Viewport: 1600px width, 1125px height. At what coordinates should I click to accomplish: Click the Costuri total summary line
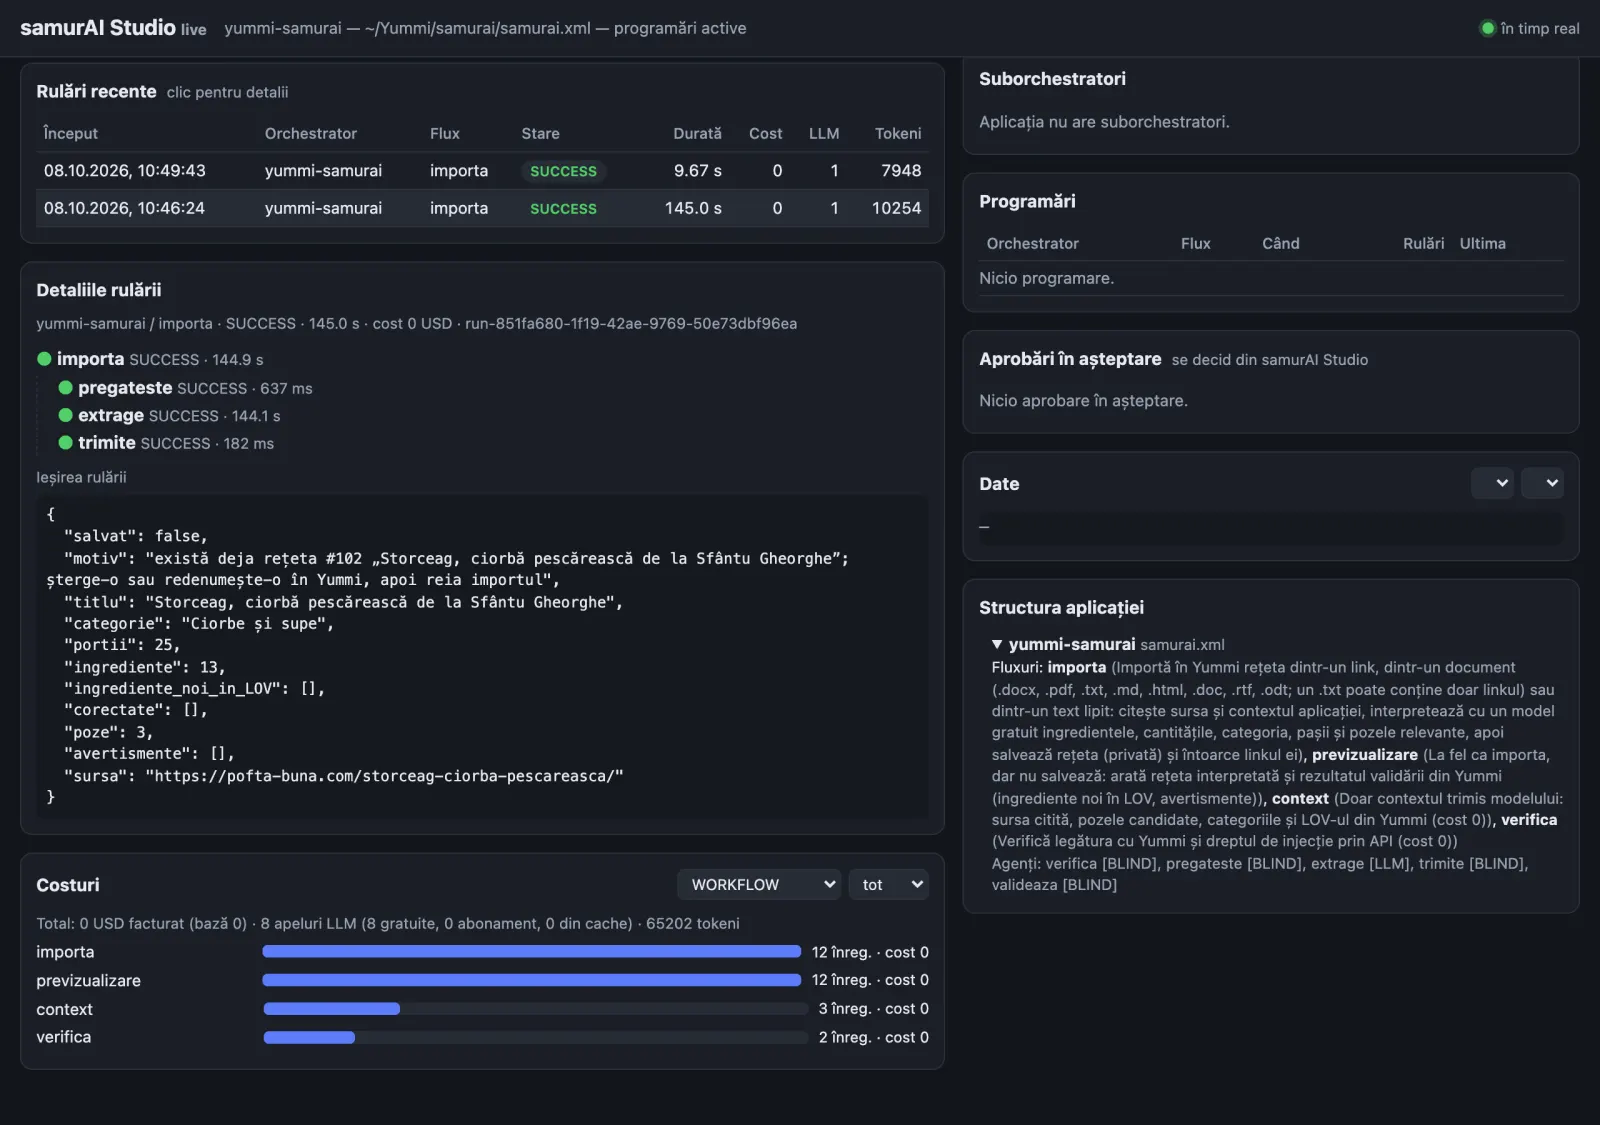[388, 923]
